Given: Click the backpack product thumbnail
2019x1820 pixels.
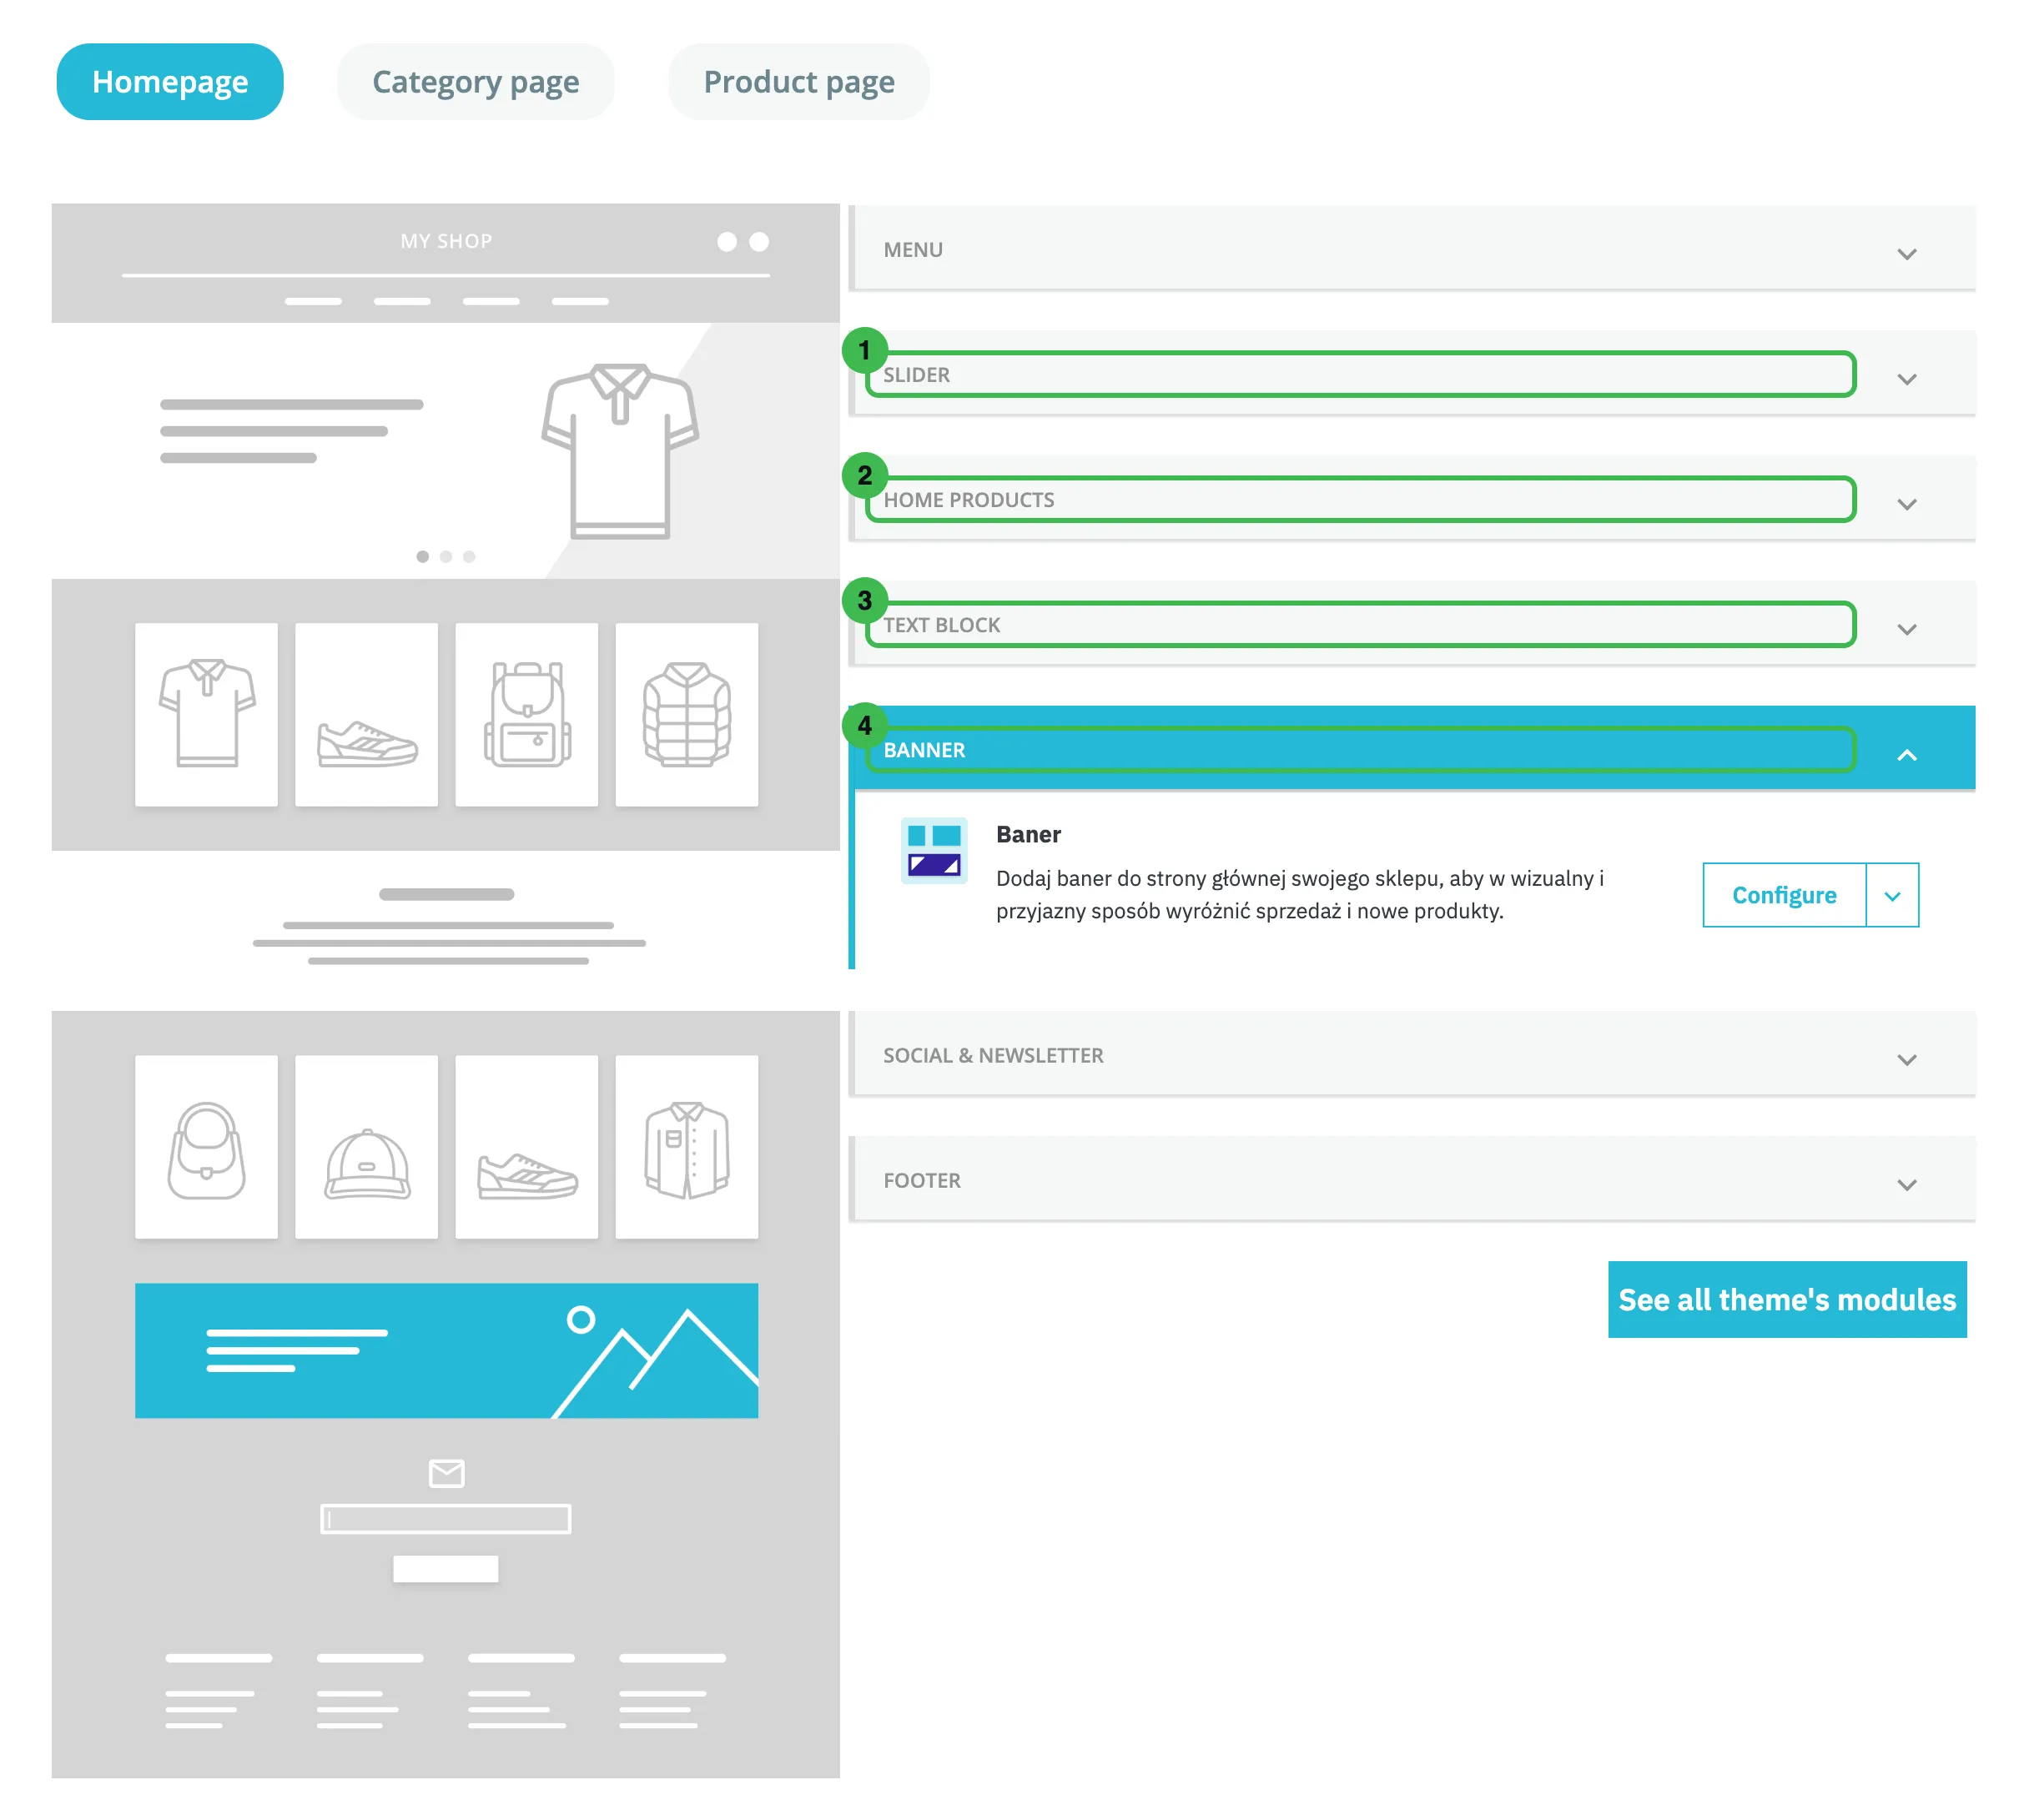Looking at the screenshot, I should click(x=526, y=714).
